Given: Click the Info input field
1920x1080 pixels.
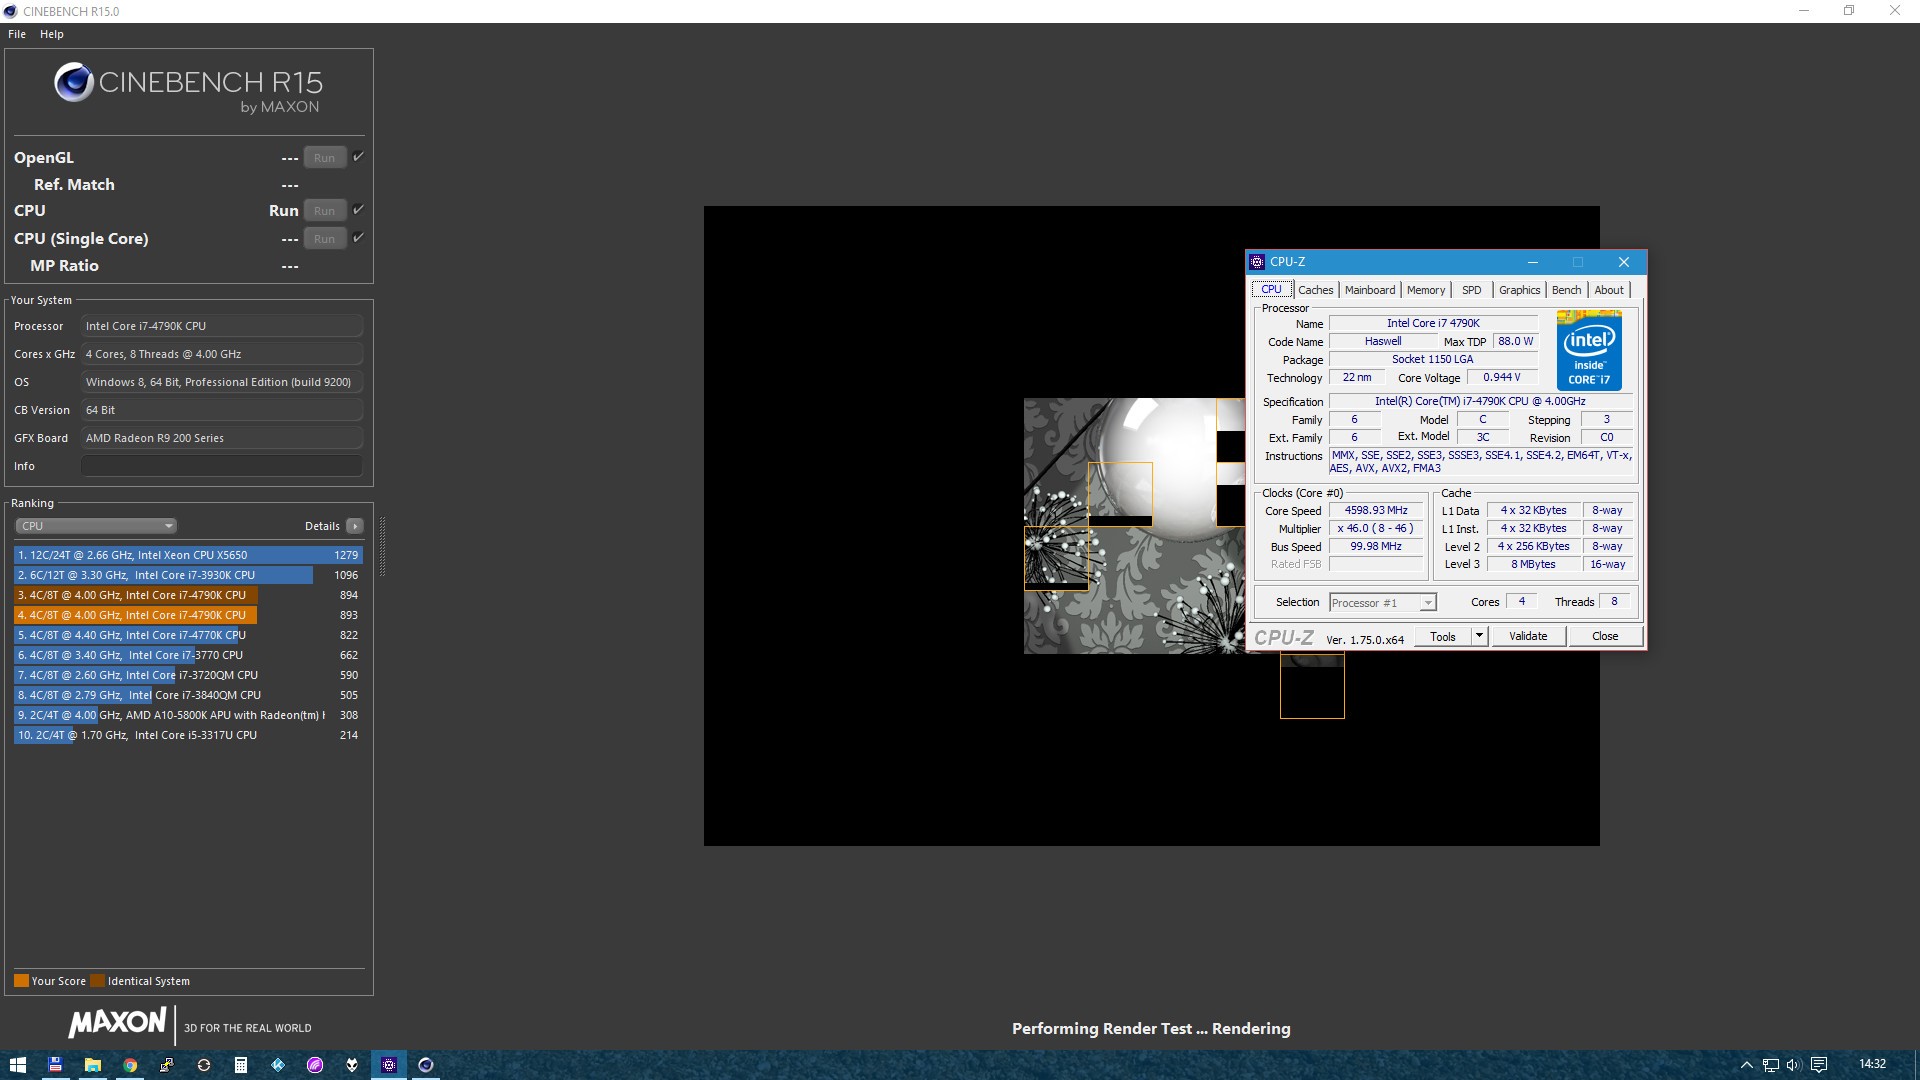Looking at the screenshot, I should pyautogui.click(x=222, y=466).
